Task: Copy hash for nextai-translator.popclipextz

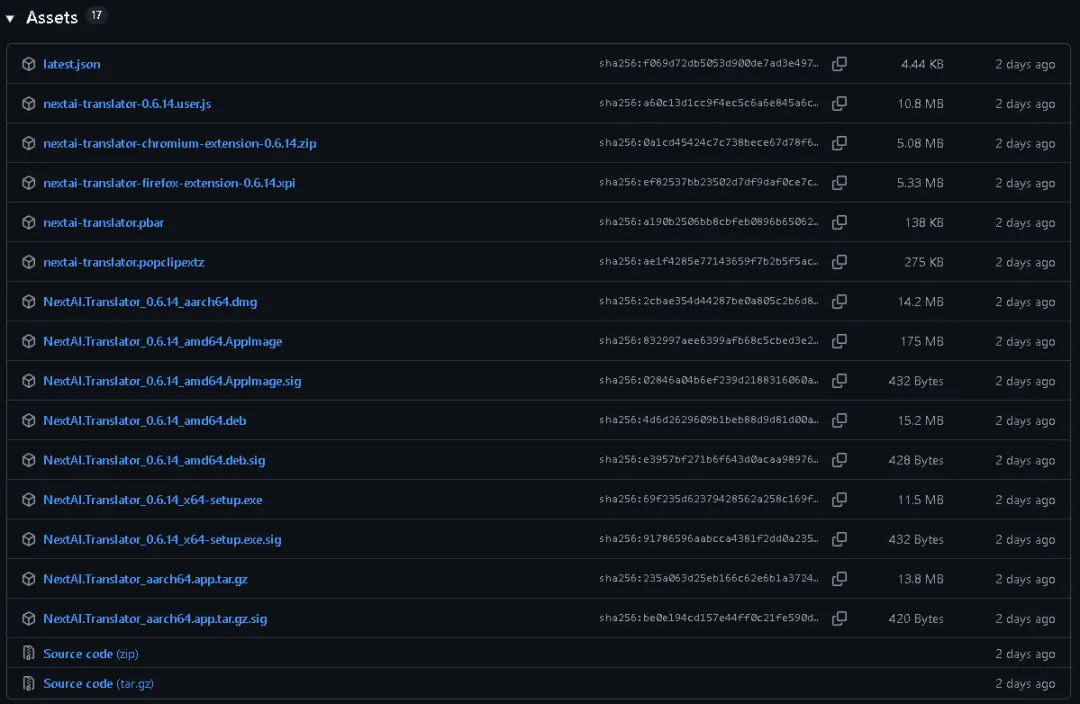Action: [x=839, y=262]
